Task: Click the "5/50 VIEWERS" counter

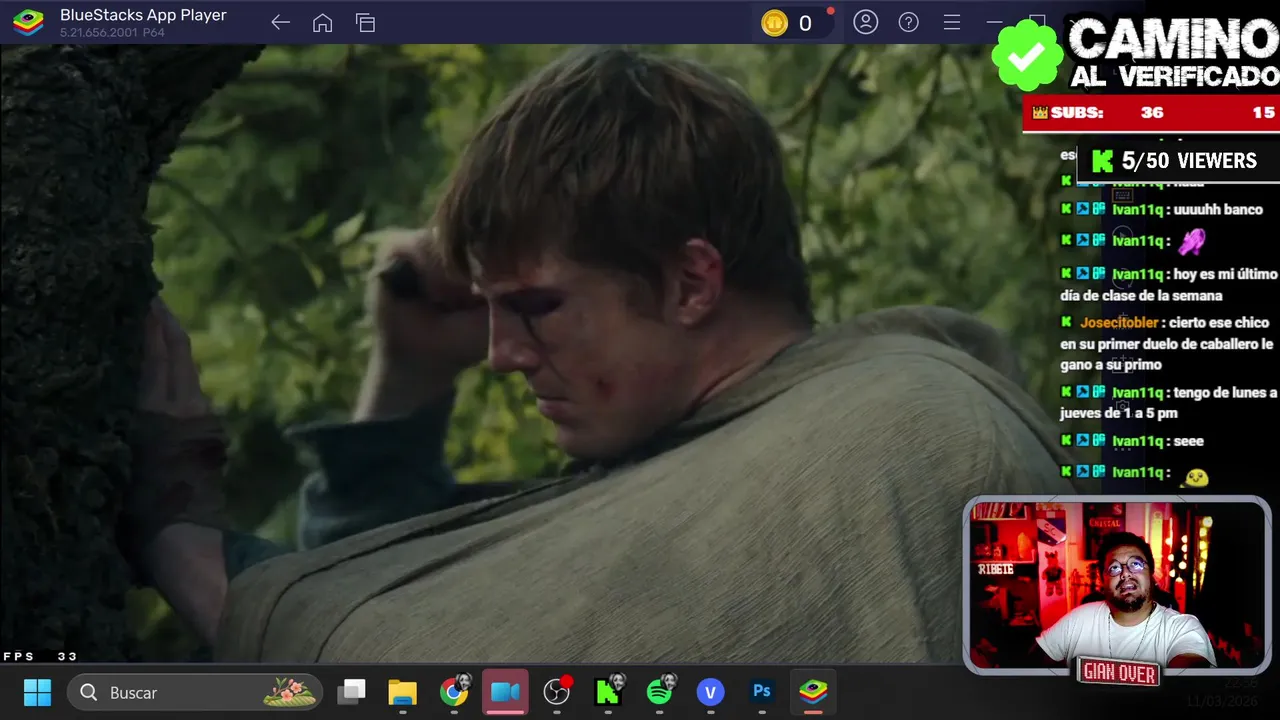Action: click(1176, 161)
